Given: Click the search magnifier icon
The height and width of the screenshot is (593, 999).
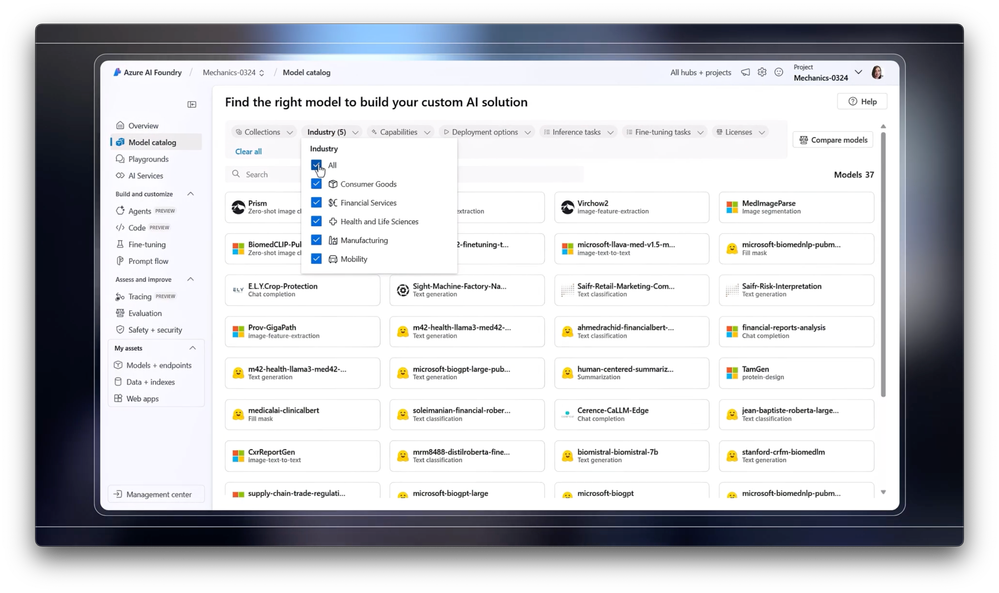Looking at the screenshot, I should [x=236, y=174].
